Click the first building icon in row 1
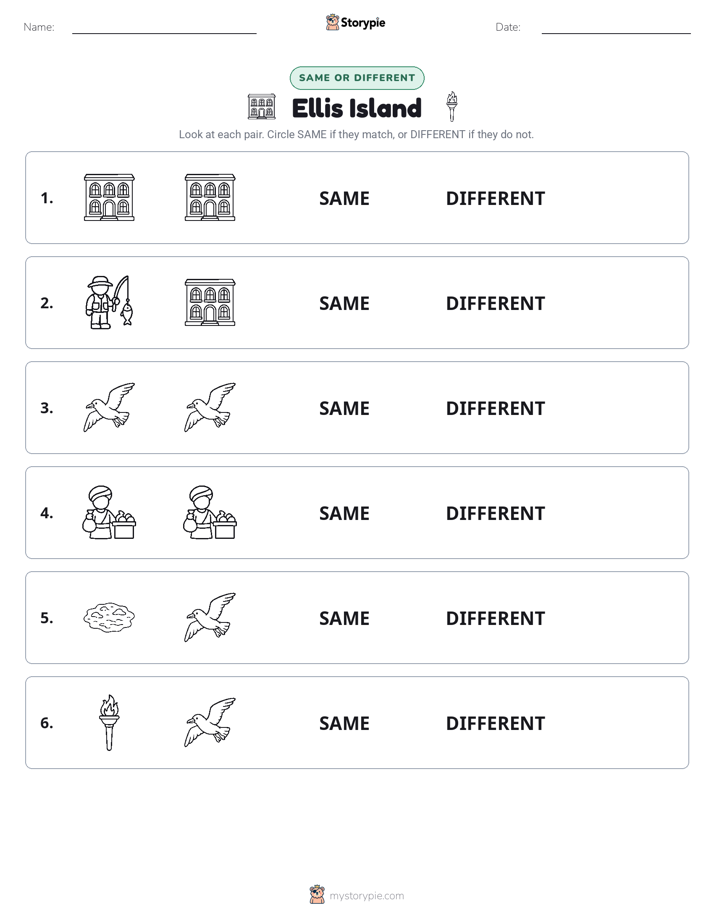 [109, 197]
